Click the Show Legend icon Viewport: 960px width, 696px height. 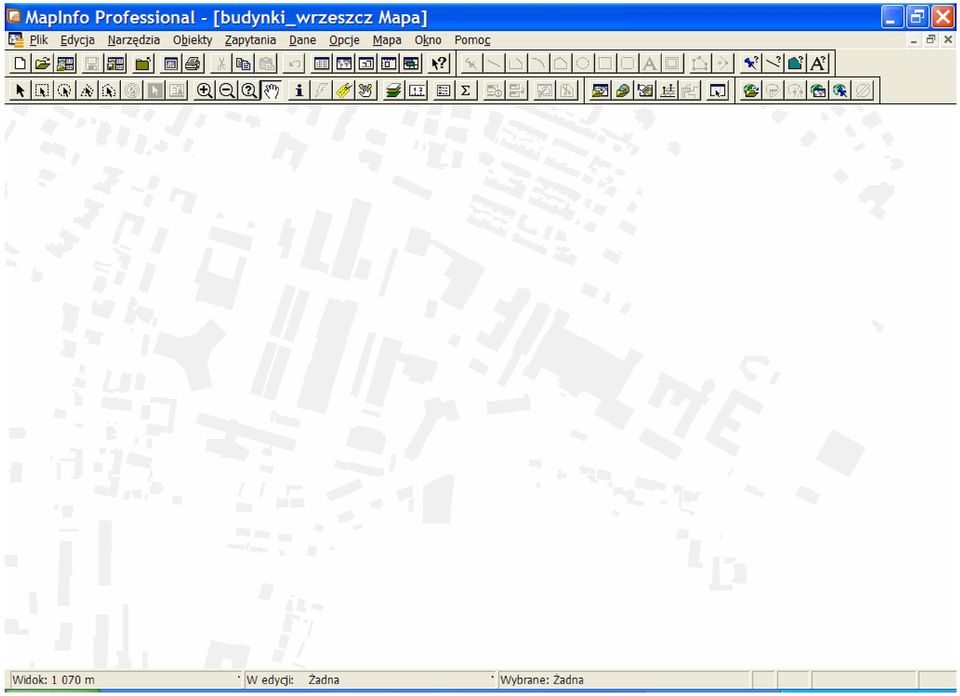click(443, 91)
